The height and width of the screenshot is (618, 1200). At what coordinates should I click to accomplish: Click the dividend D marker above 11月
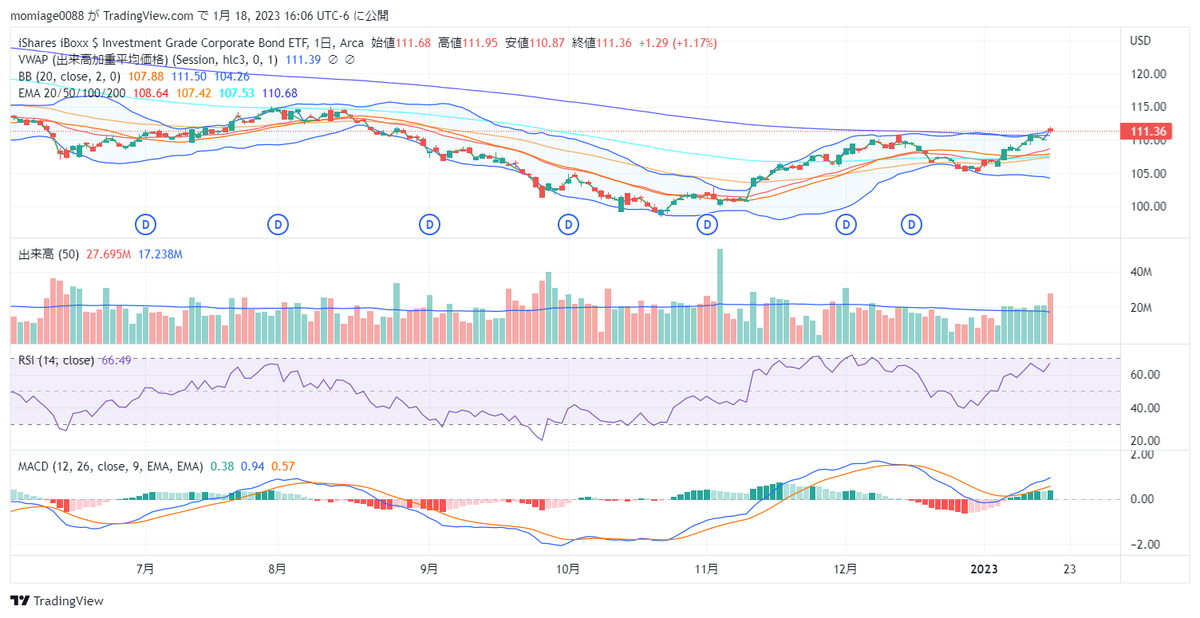[x=707, y=224]
